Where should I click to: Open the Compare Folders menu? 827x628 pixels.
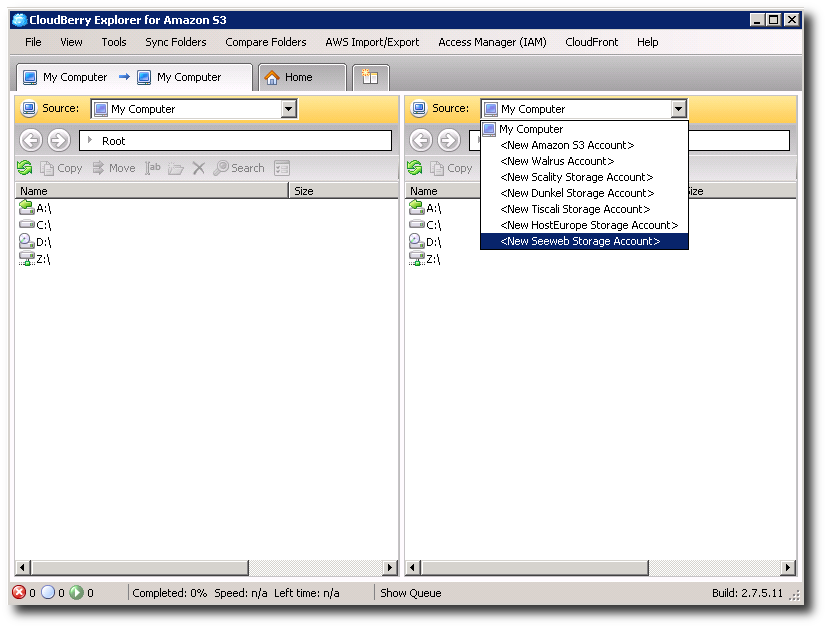(x=266, y=42)
